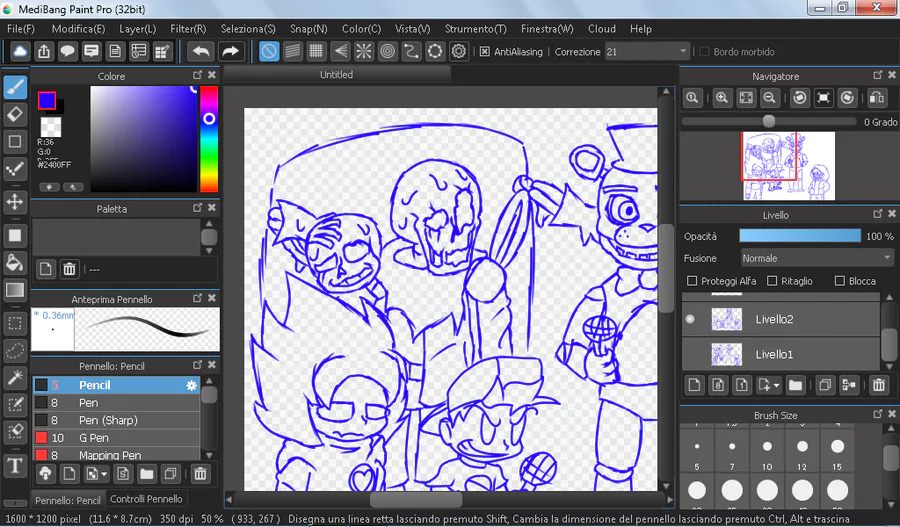900x527 pixels.
Task: Expand the add-layer dropdown arrow in Livello
Action: pos(777,385)
